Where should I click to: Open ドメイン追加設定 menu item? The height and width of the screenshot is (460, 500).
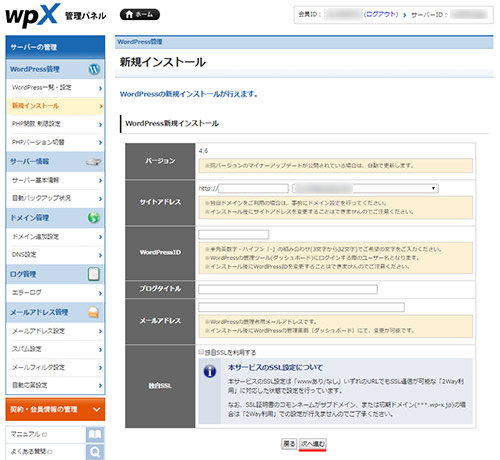pos(55,237)
